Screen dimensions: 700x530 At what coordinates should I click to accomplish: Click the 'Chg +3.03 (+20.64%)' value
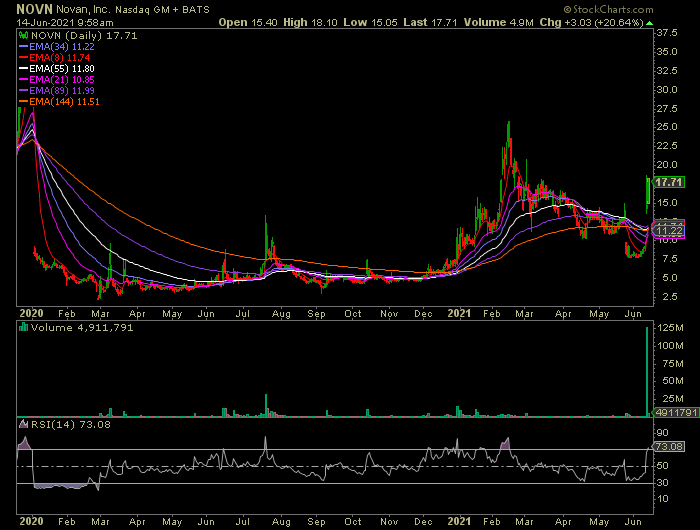[592, 22]
